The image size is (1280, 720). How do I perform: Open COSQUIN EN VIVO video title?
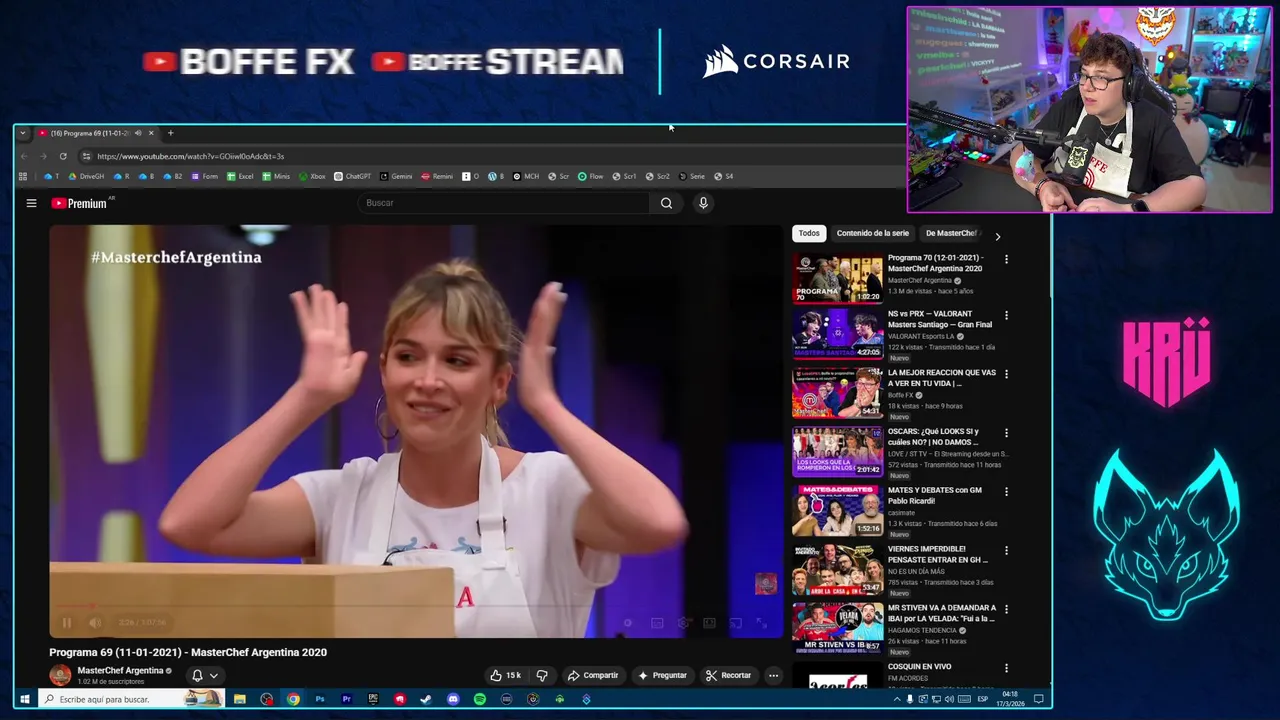919,667
